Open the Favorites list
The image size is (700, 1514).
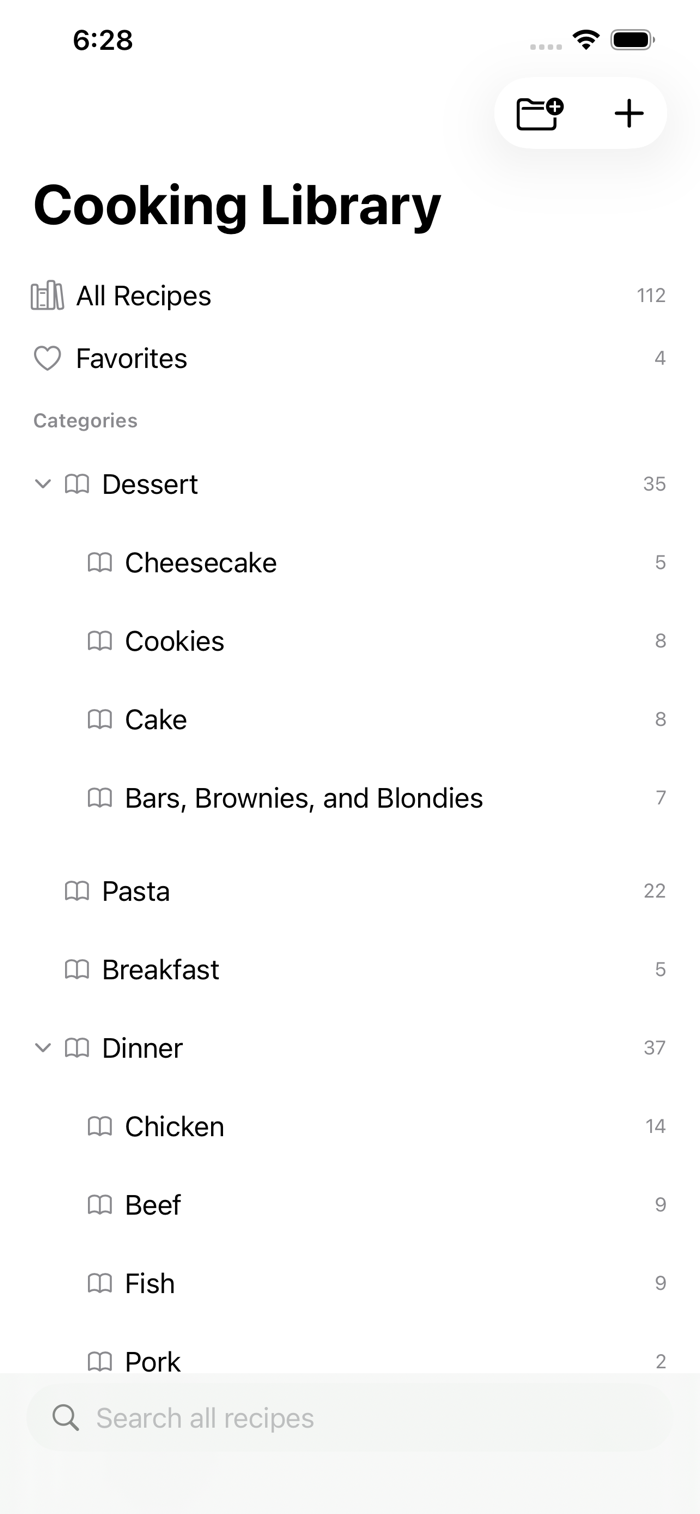pos(350,358)
